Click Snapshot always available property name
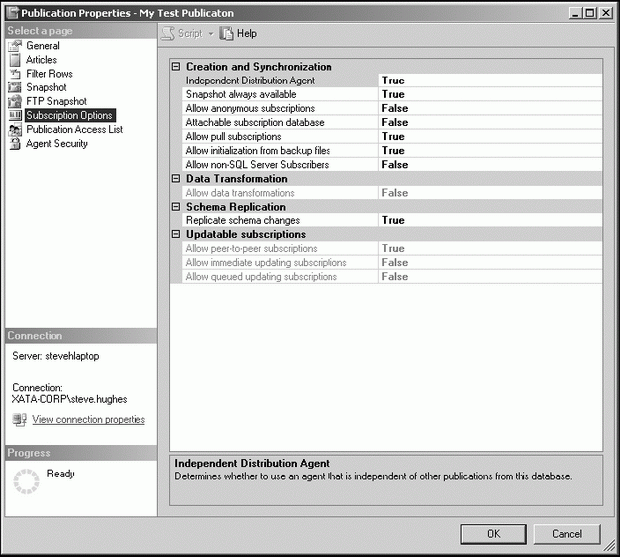 point(241,94)
